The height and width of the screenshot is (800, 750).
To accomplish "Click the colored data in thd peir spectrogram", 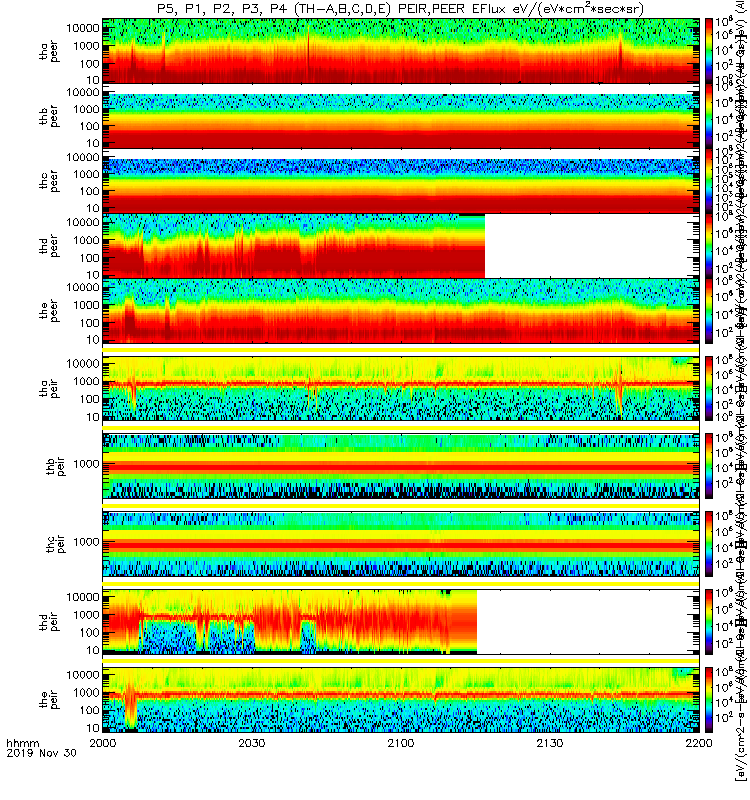I will click(290, 622).
